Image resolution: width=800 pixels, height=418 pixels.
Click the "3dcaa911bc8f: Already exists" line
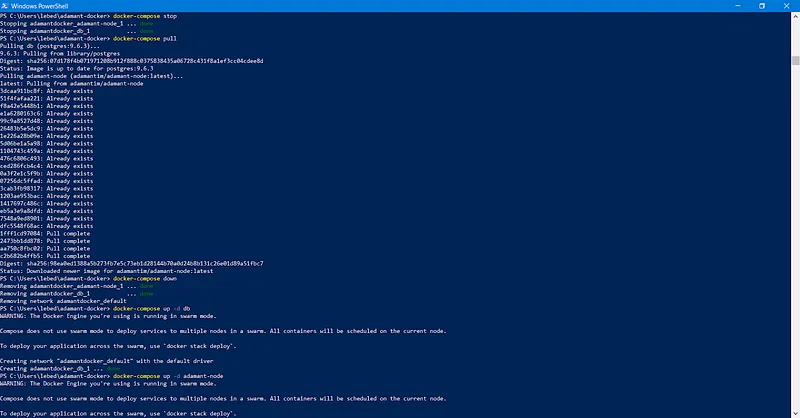(x=46, y=91)
